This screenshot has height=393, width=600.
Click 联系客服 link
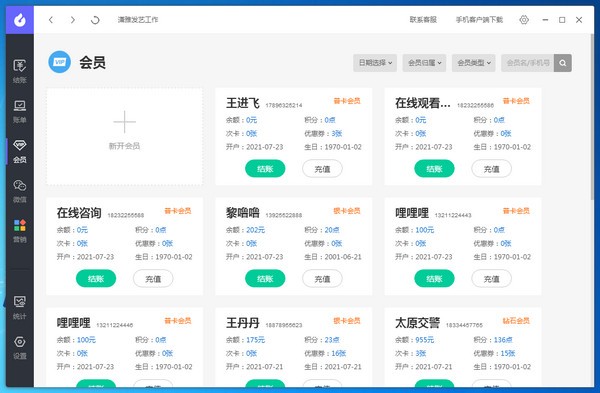[x=423, y=20]
